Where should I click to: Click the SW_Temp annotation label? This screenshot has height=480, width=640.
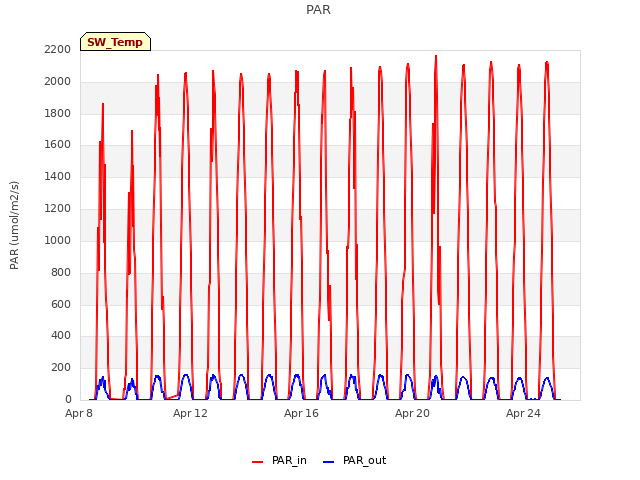(115, 42)
